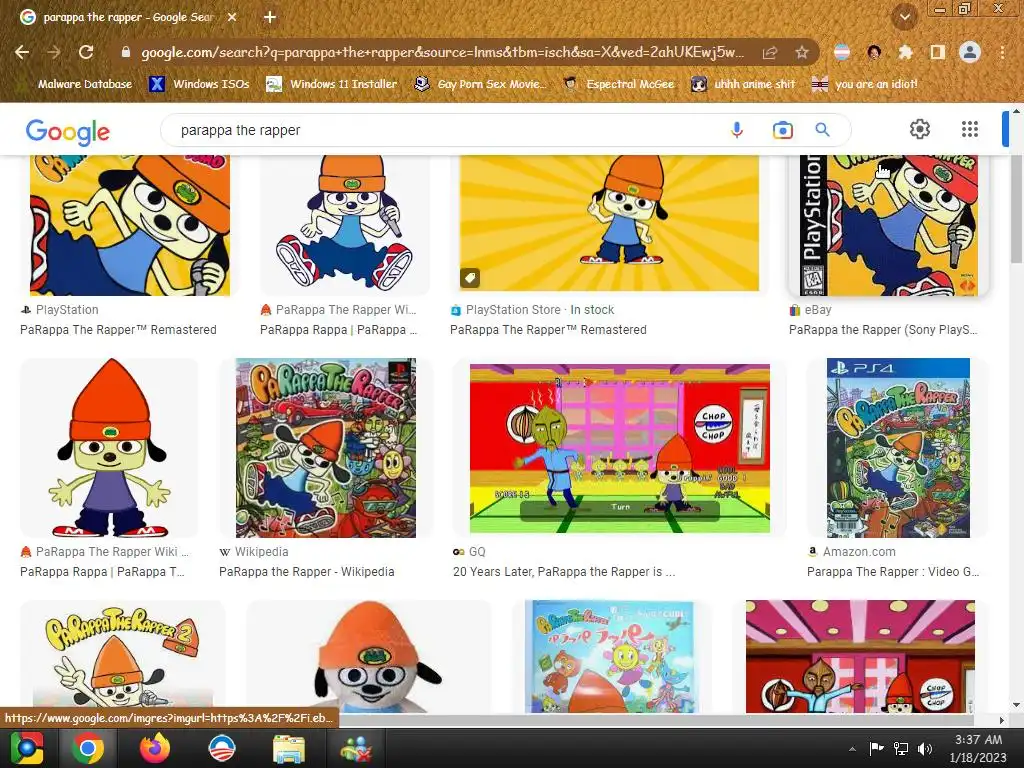Image resolution: width=1024 pixels, height=768 pixels.
Task: Open Chrome three-dot menu
Action: point(1002,52)
